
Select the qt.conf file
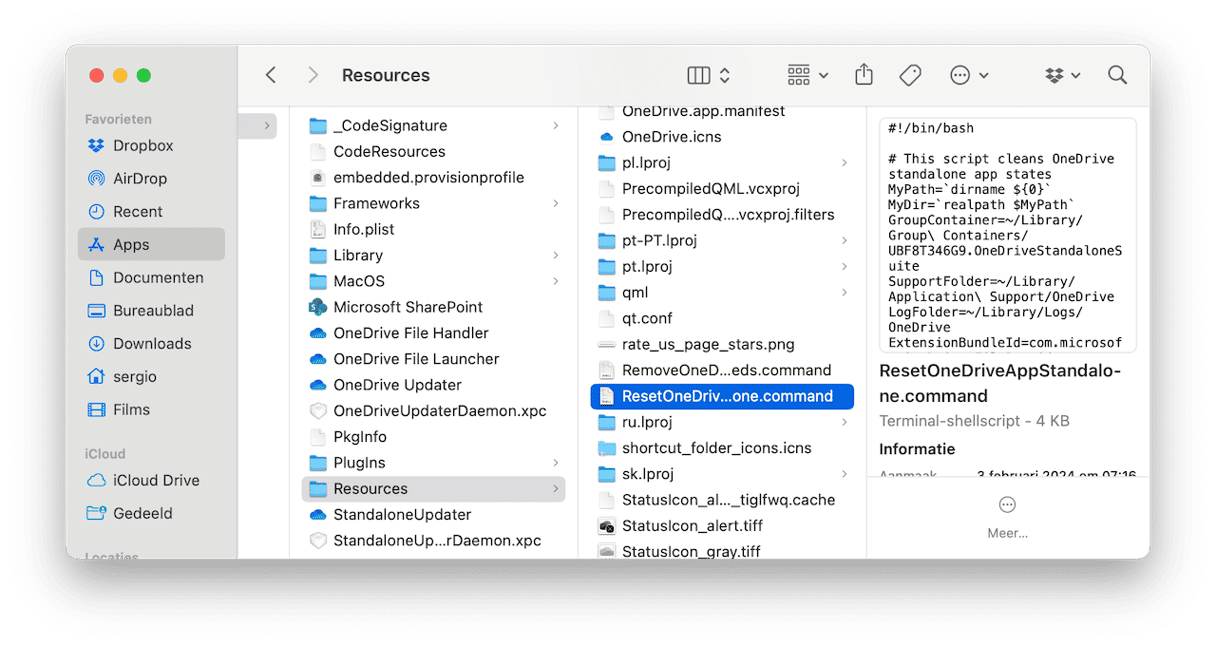click(722, 318)
